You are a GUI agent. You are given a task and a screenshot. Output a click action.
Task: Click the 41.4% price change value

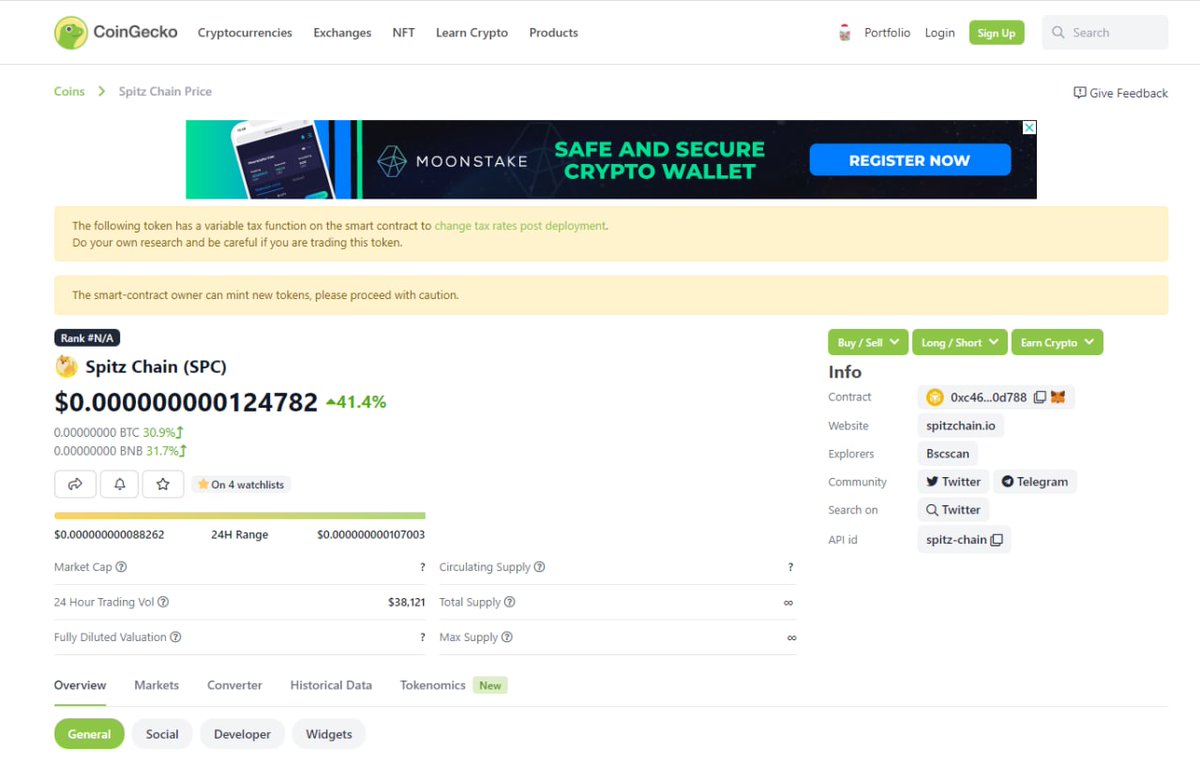[x=356, y=402]
